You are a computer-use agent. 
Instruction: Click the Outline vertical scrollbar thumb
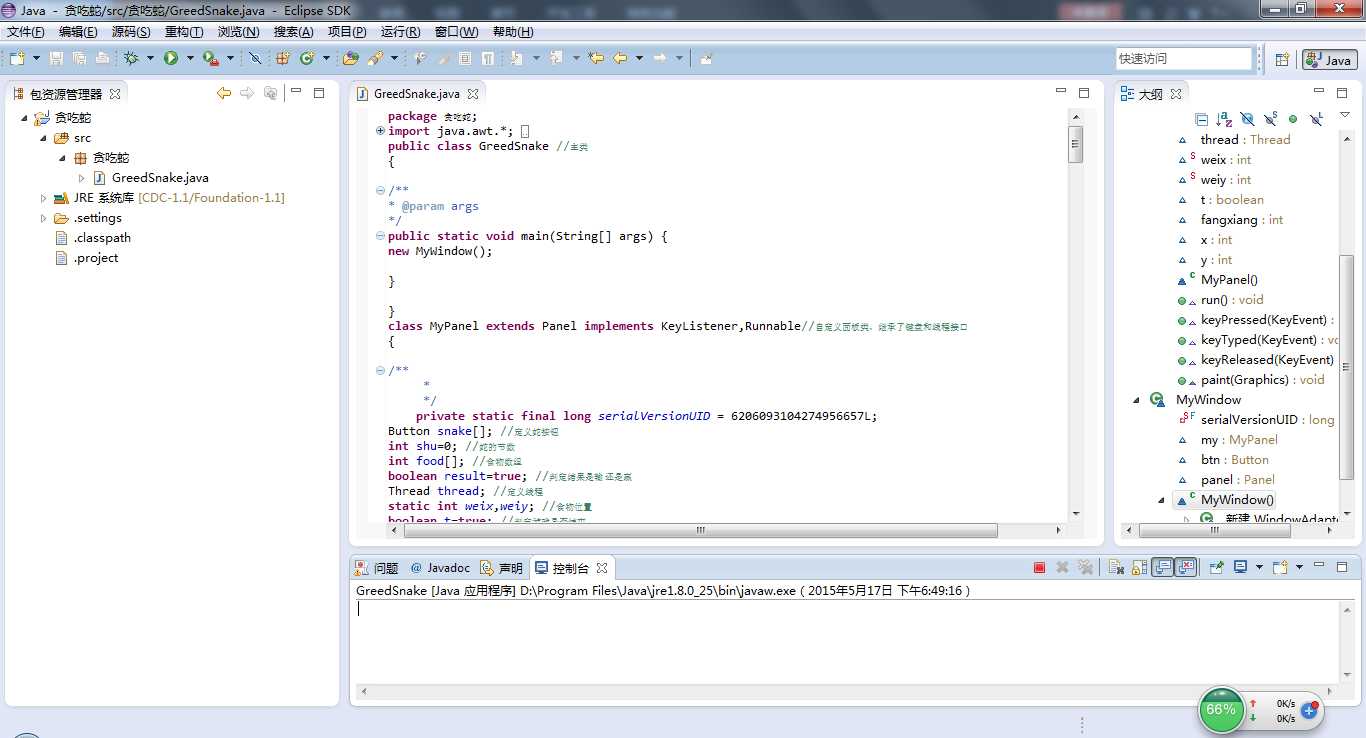(x=1345, y=368)
